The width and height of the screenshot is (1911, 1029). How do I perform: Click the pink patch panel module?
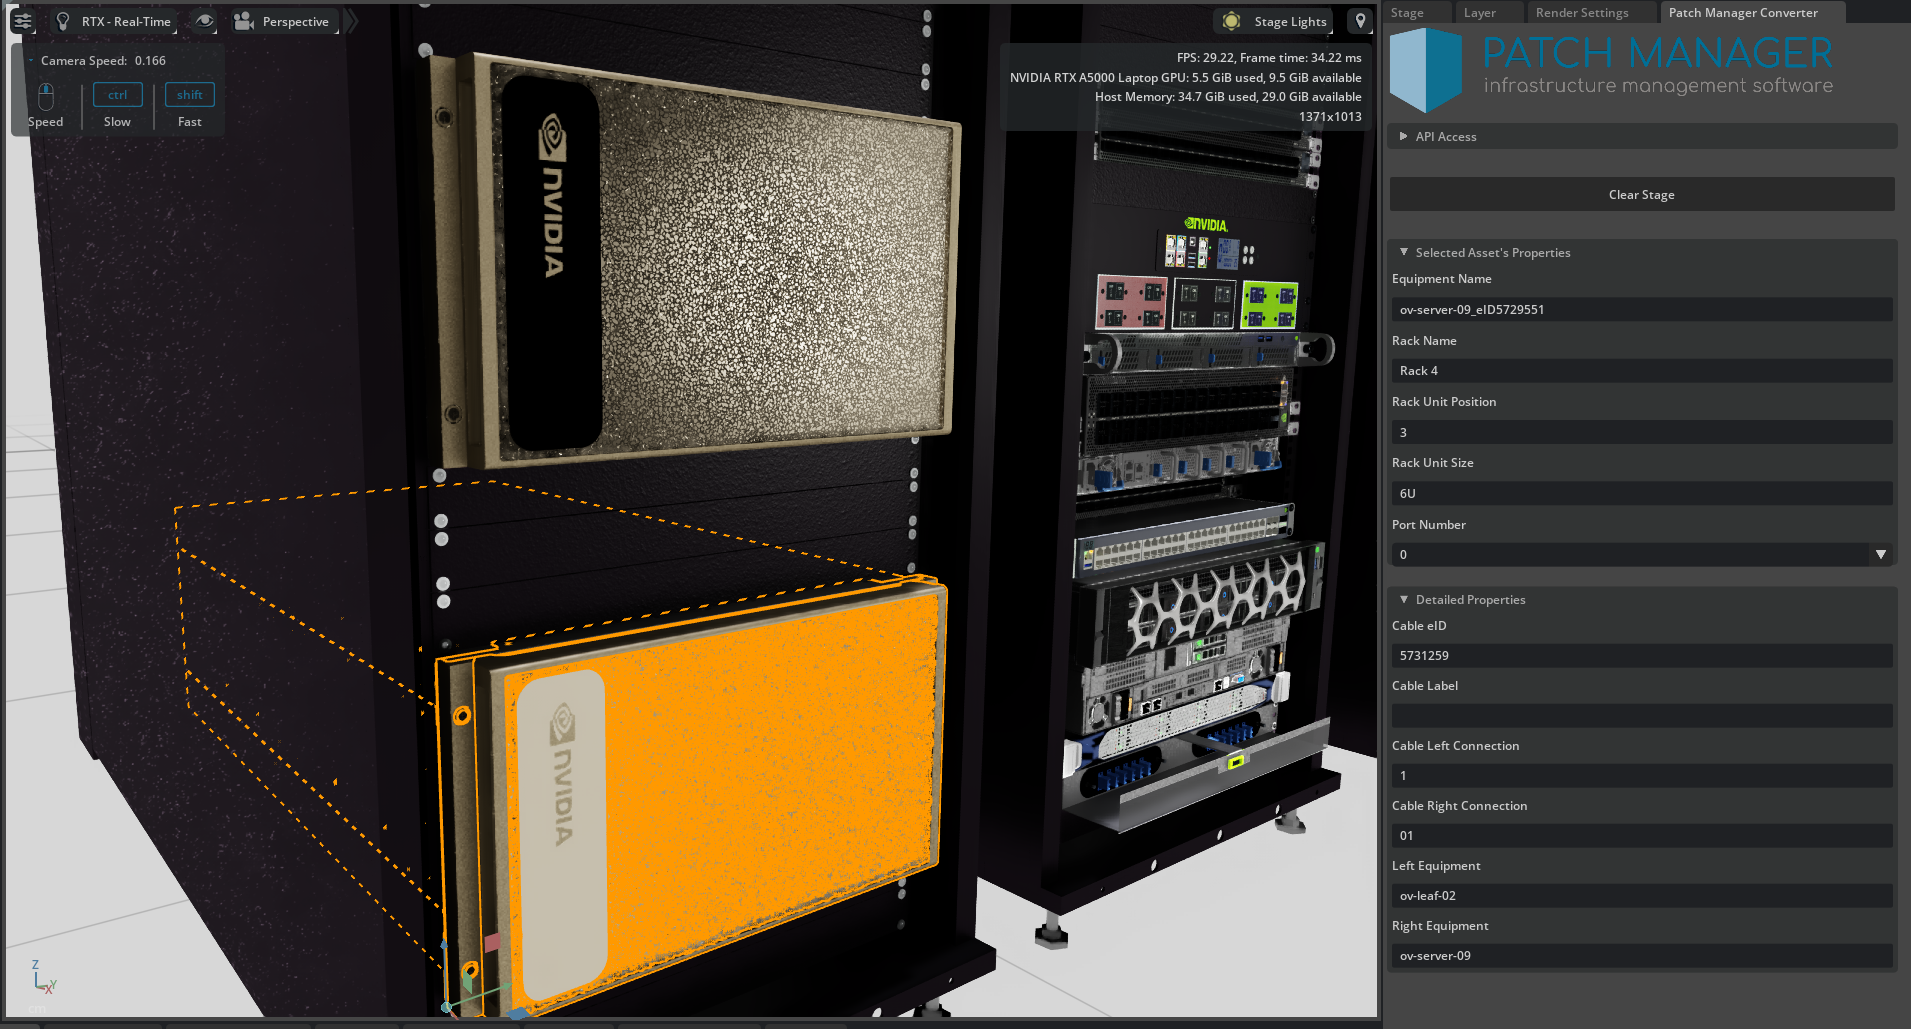(x=1131, y=302)
